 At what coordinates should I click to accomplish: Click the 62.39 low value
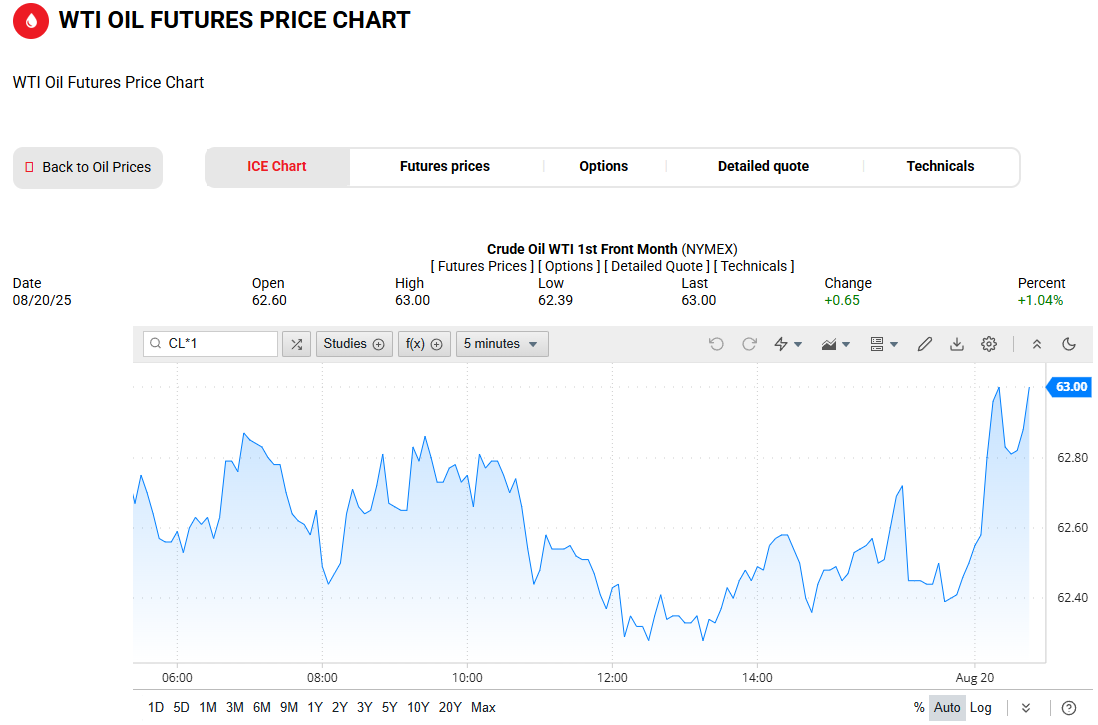click(x=555, y=301)
